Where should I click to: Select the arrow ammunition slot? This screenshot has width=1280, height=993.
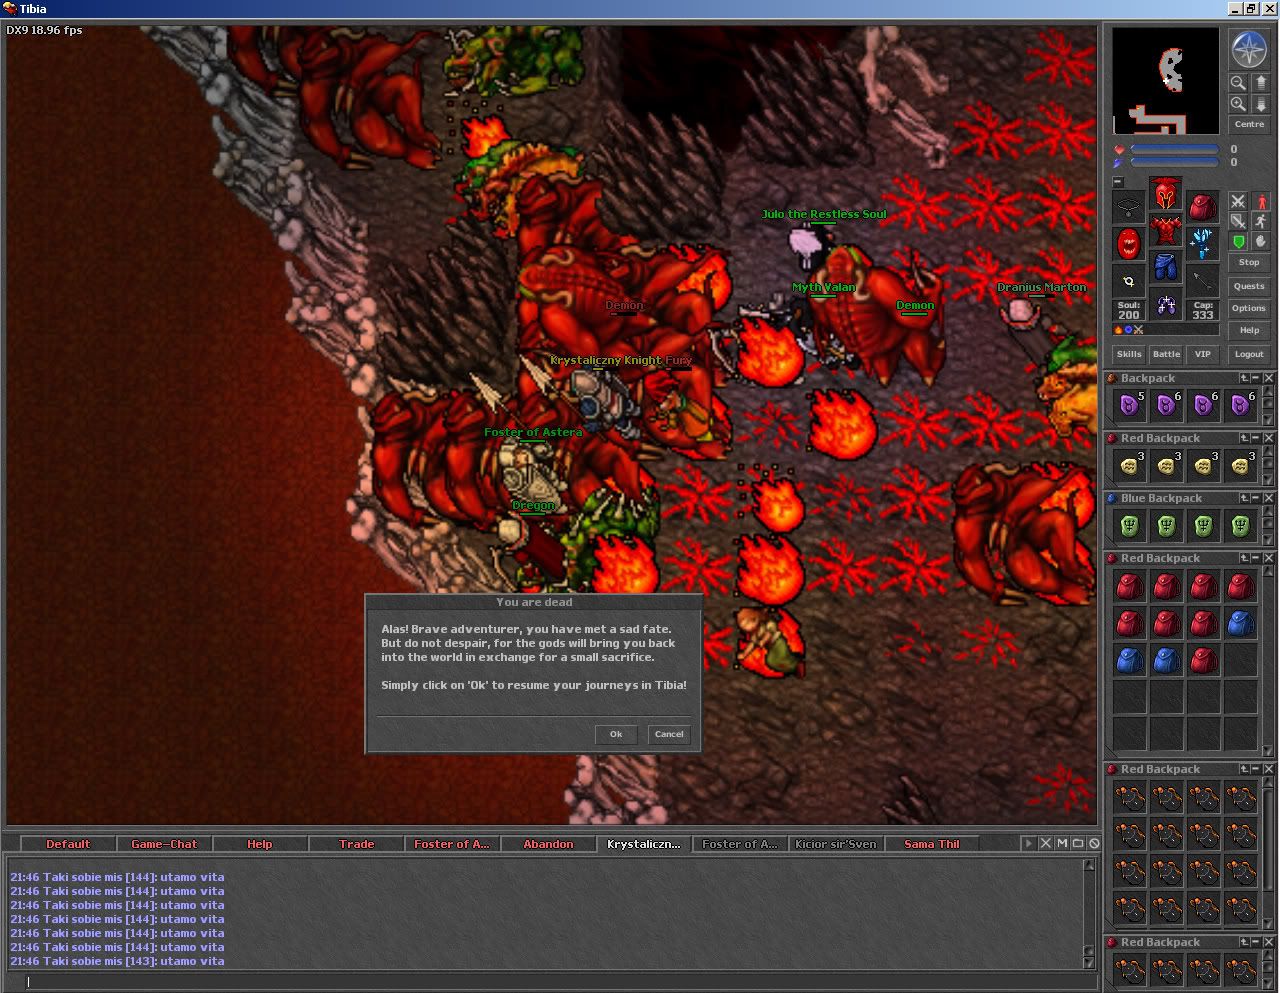tap(1202, 281)
